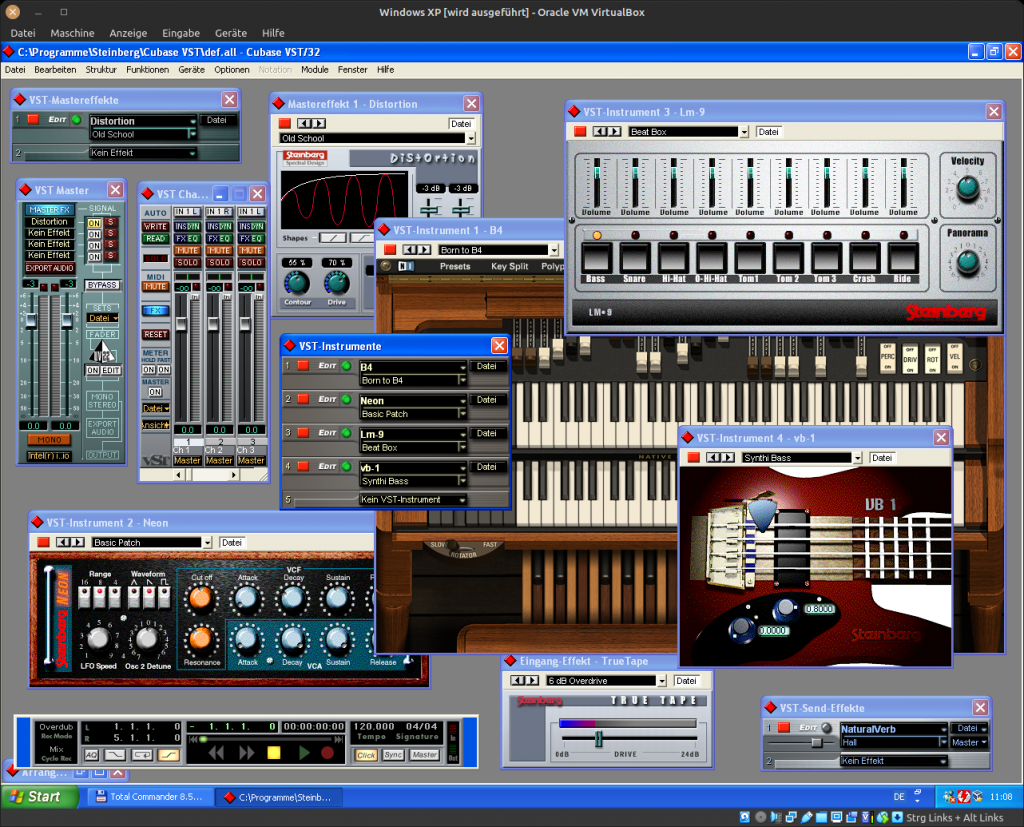The height and width of the screenshot is (827, 1024).
Task: Click EXPORT AUDIO in VST Master effects list
Action: [x=49, y=268]
